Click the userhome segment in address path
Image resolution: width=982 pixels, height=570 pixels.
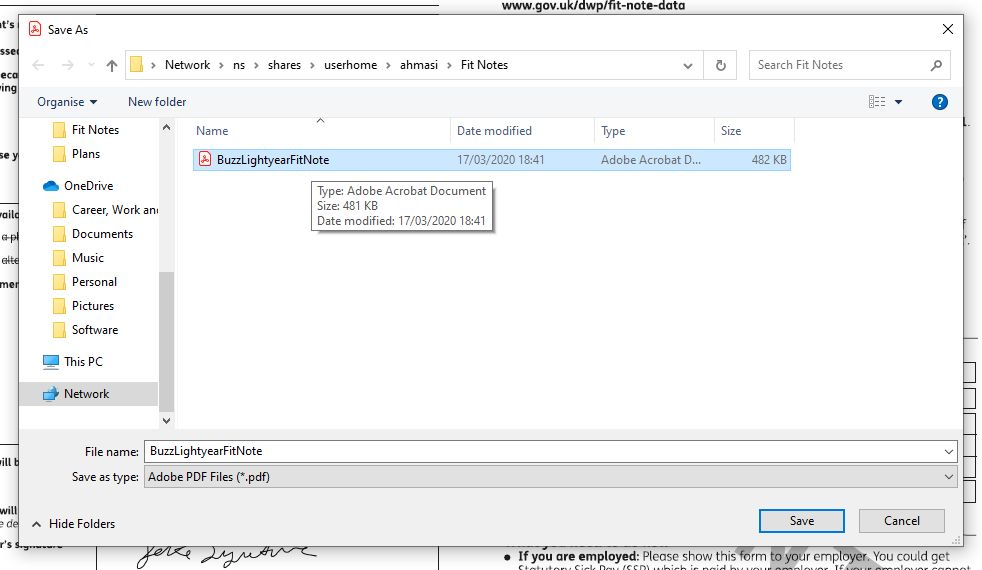tap(350, 65)
